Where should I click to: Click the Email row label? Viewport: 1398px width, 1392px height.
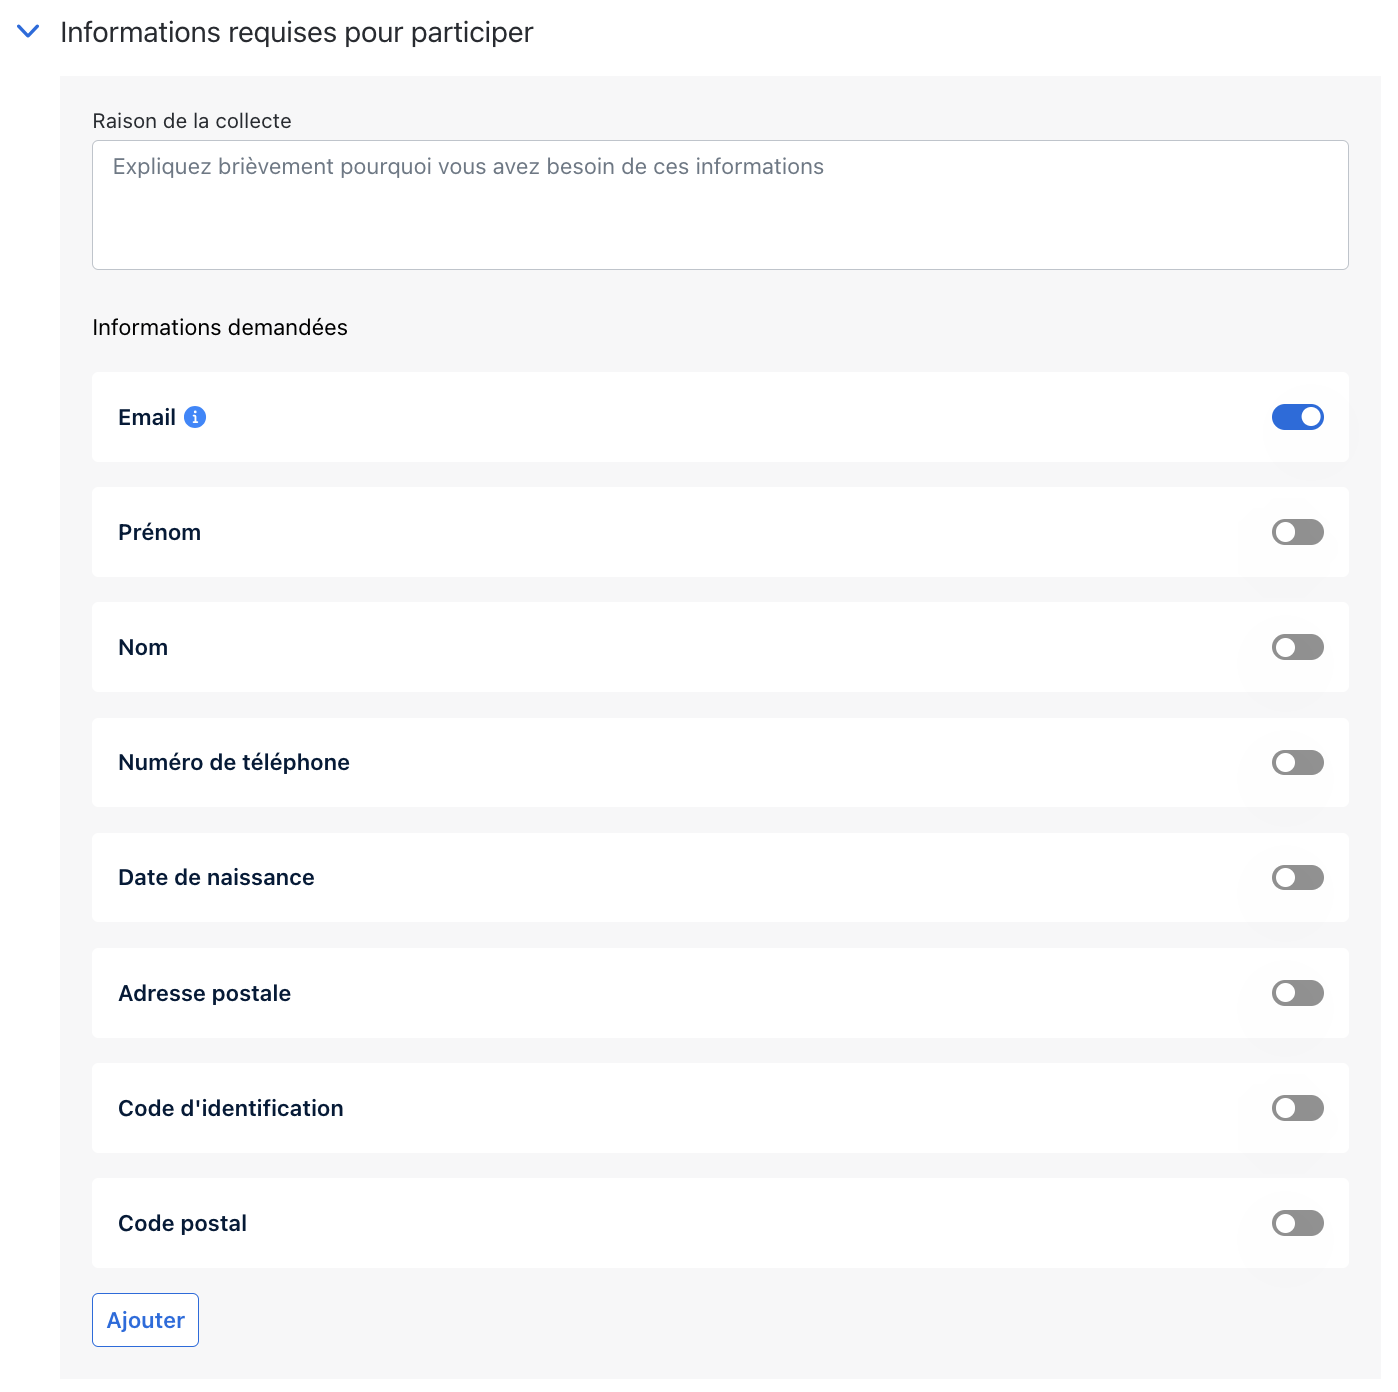(x=147, y=417)
